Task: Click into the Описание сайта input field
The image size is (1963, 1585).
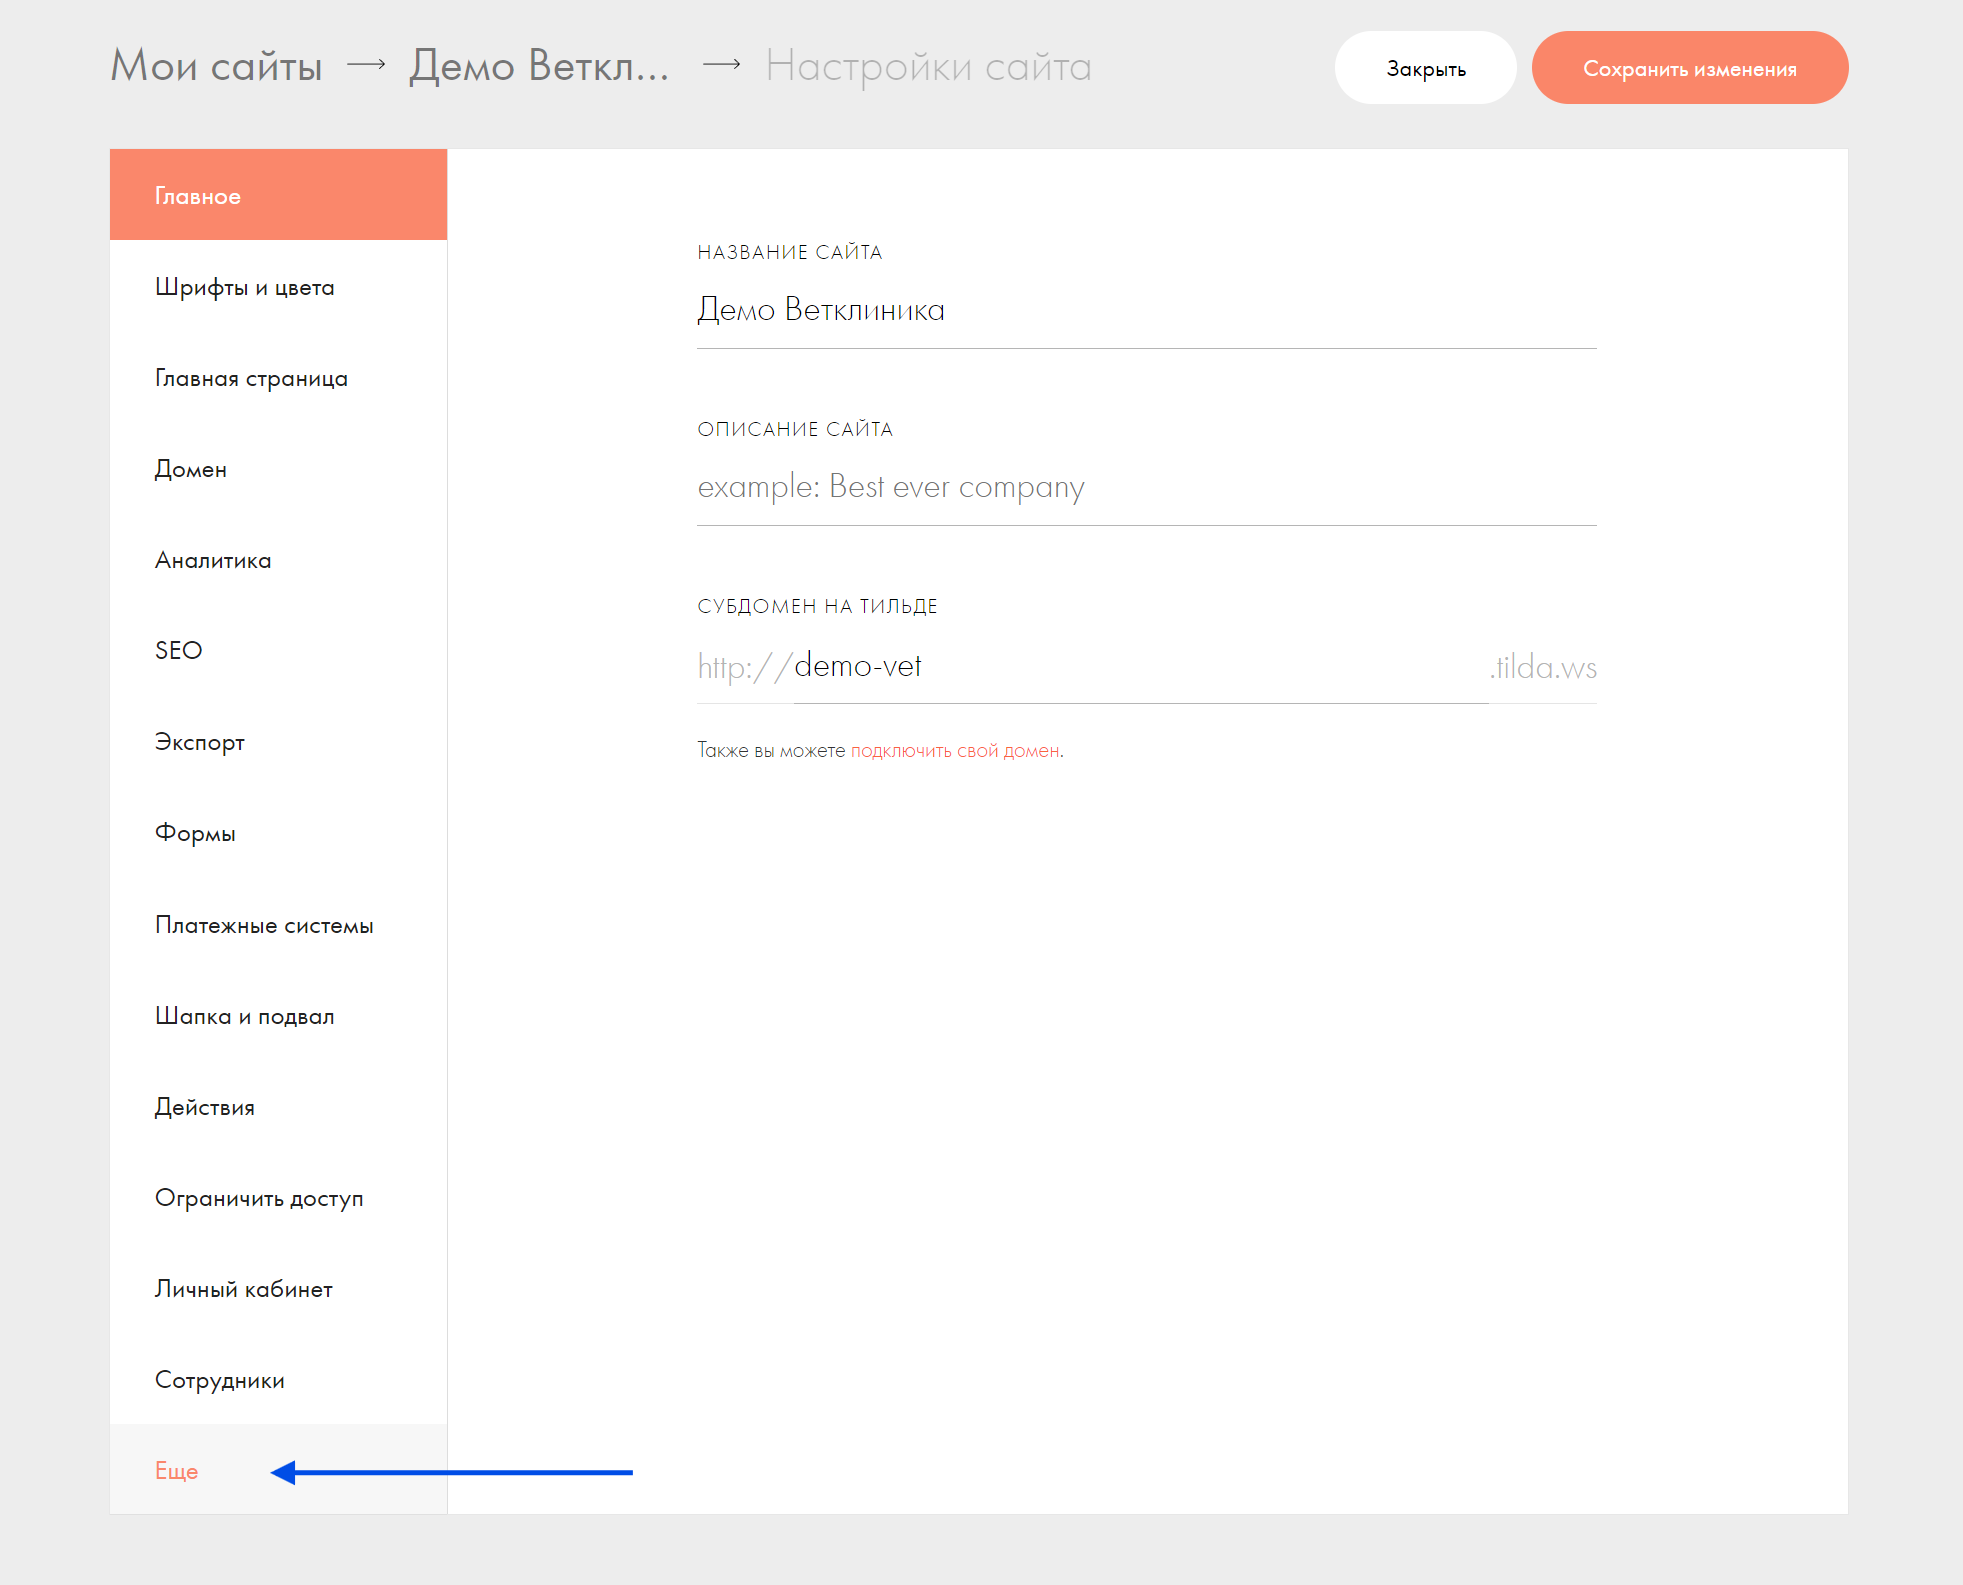Action: (1145, 487)
